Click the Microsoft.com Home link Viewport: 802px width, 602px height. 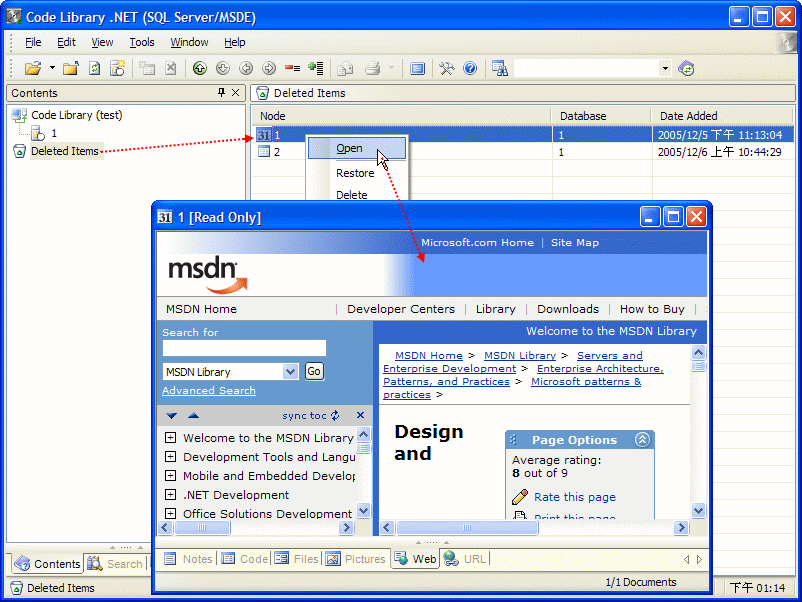pyautogui.click(x=477, y=242)
